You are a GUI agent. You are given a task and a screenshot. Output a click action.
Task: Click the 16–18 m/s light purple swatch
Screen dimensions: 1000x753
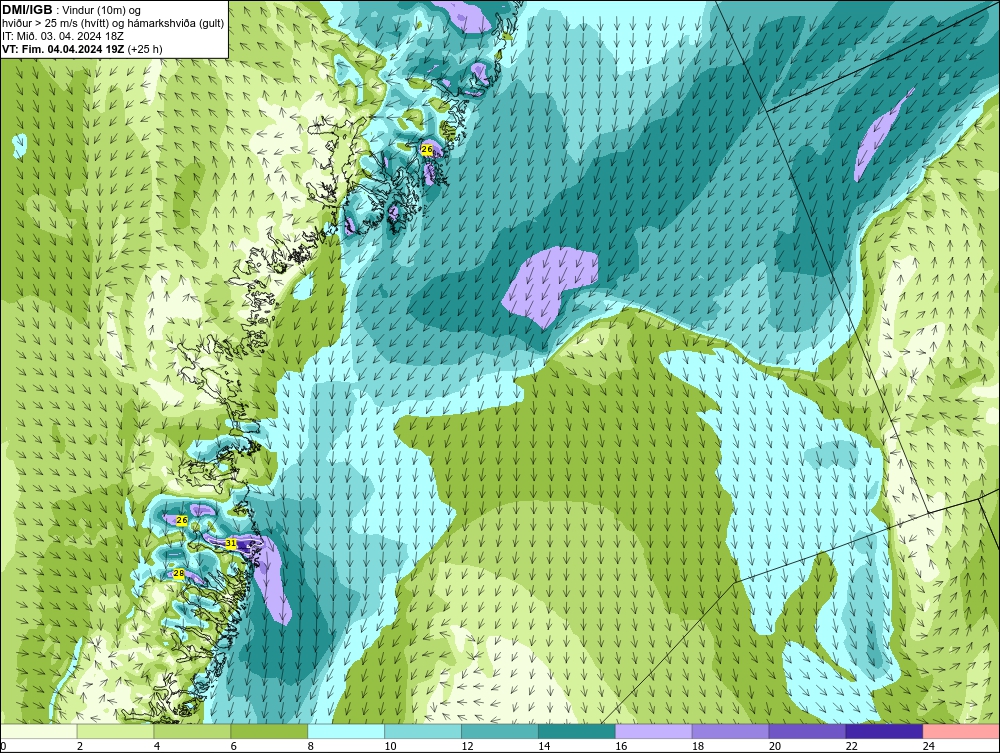pos(654,731)
